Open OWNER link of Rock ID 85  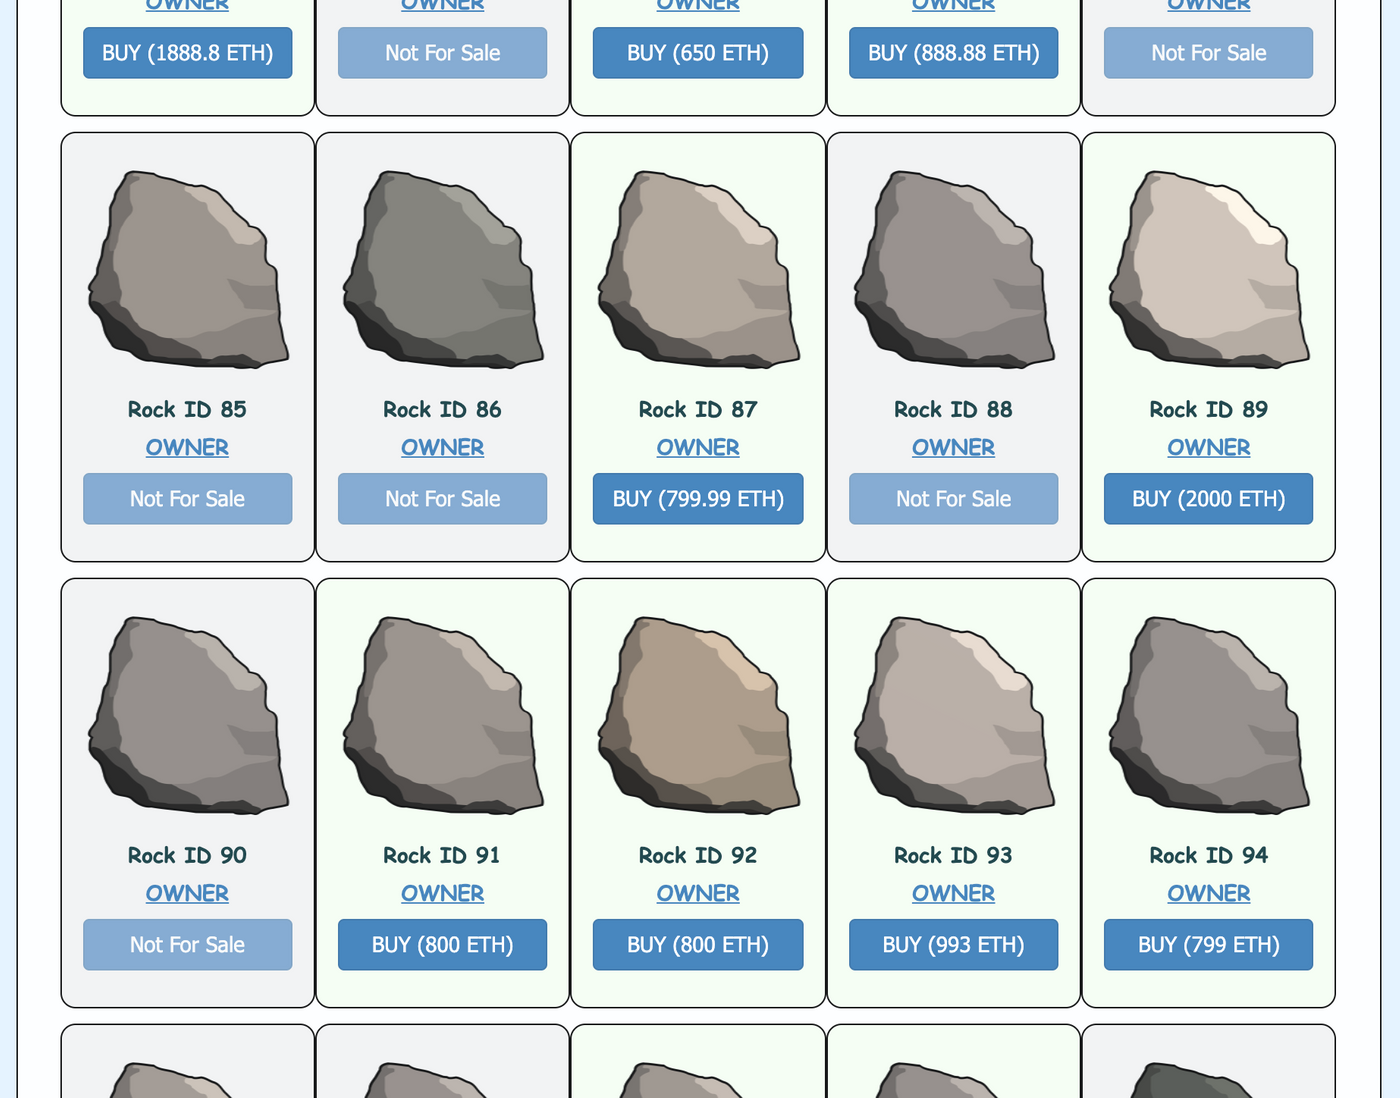tap(187, 448)
